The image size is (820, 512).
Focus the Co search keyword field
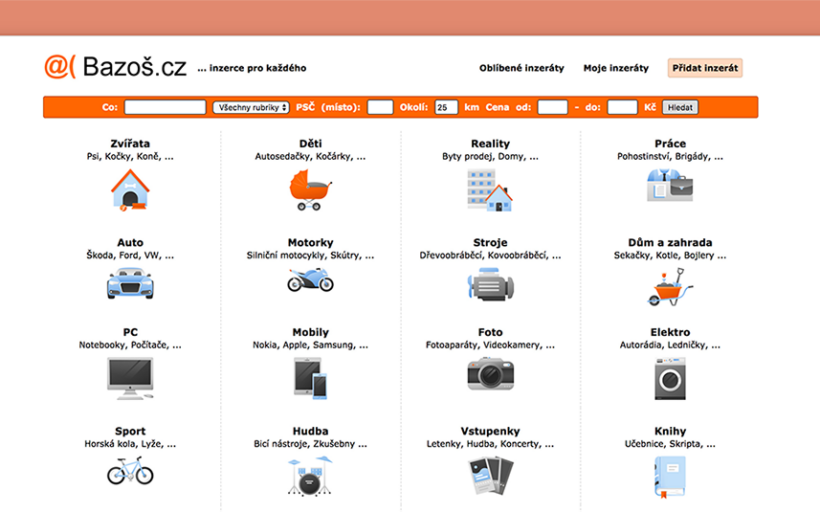pos(165,107)
